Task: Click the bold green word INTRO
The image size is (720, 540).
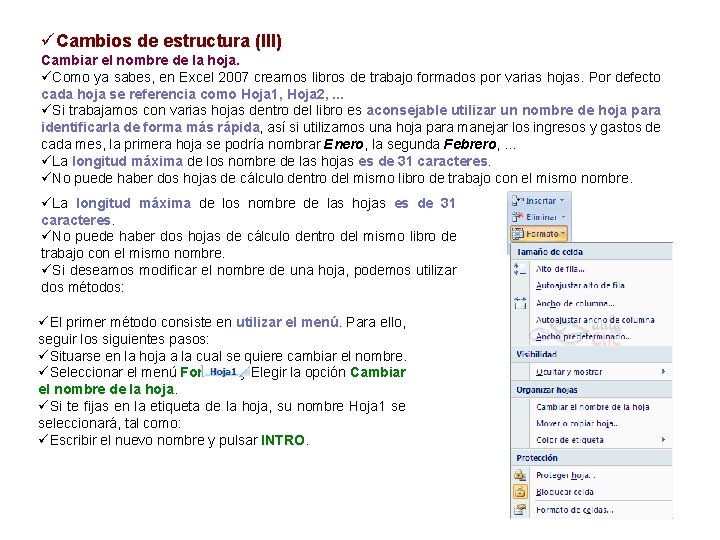Action: pos(283,440)
